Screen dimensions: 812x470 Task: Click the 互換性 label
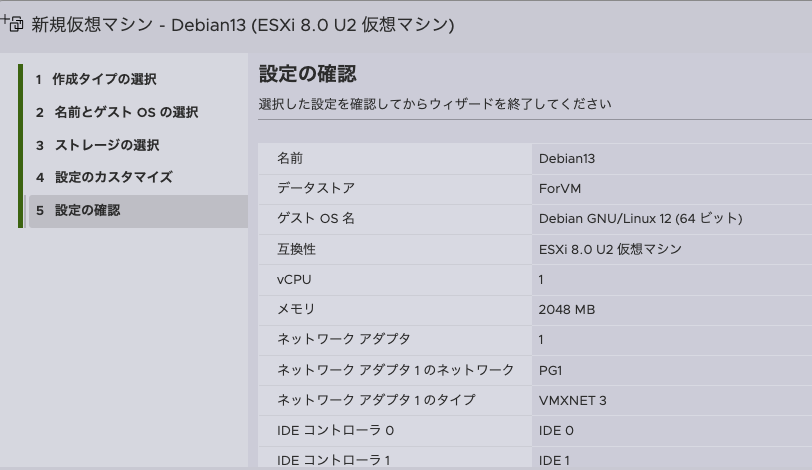click(x=296, y=249)
